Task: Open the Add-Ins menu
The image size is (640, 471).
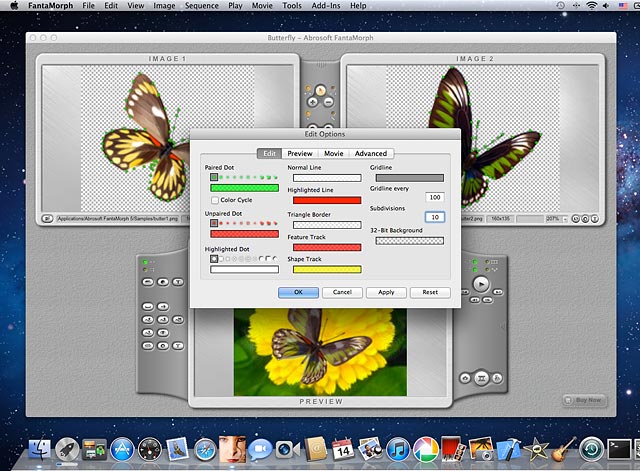Action: (x=326, y=6)
